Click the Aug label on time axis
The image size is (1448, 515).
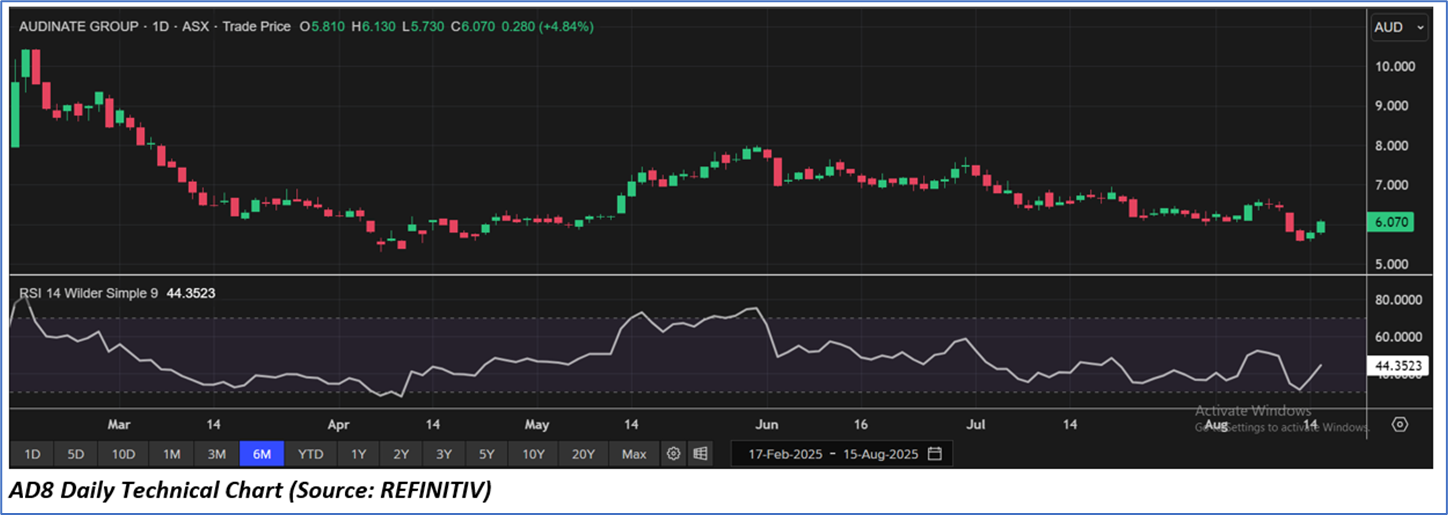click(x=1215, y=425)
